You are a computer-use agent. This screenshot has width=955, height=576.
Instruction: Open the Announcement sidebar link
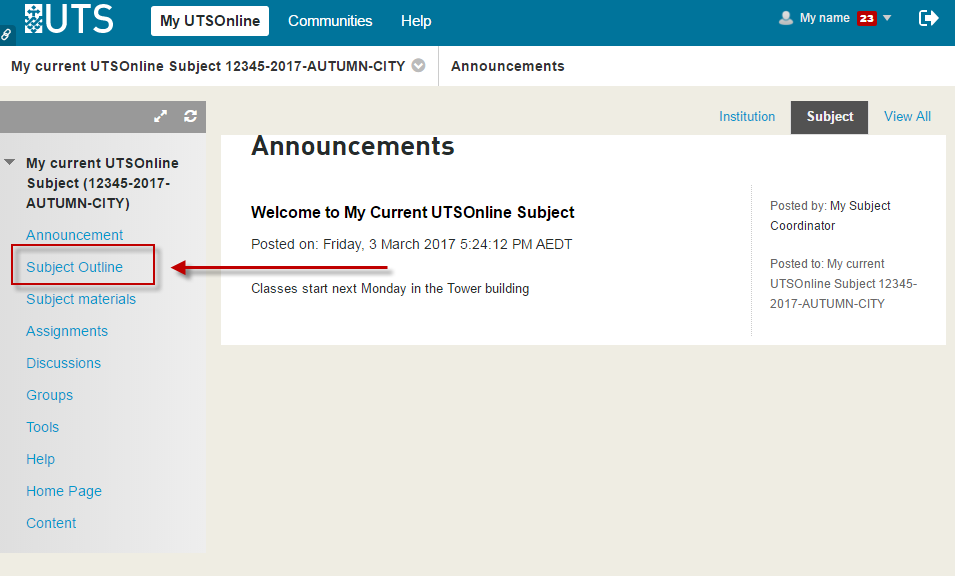tap(74, 235)
